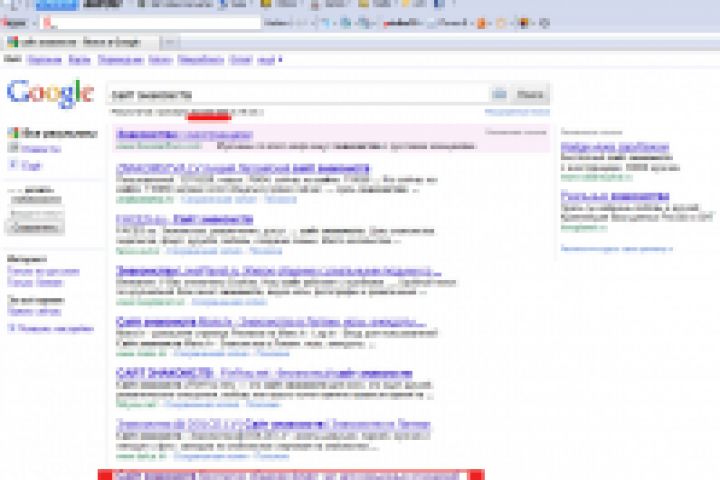Click the Google logo
The width and height of the screenshot is (720, 480).
point(51,93)
